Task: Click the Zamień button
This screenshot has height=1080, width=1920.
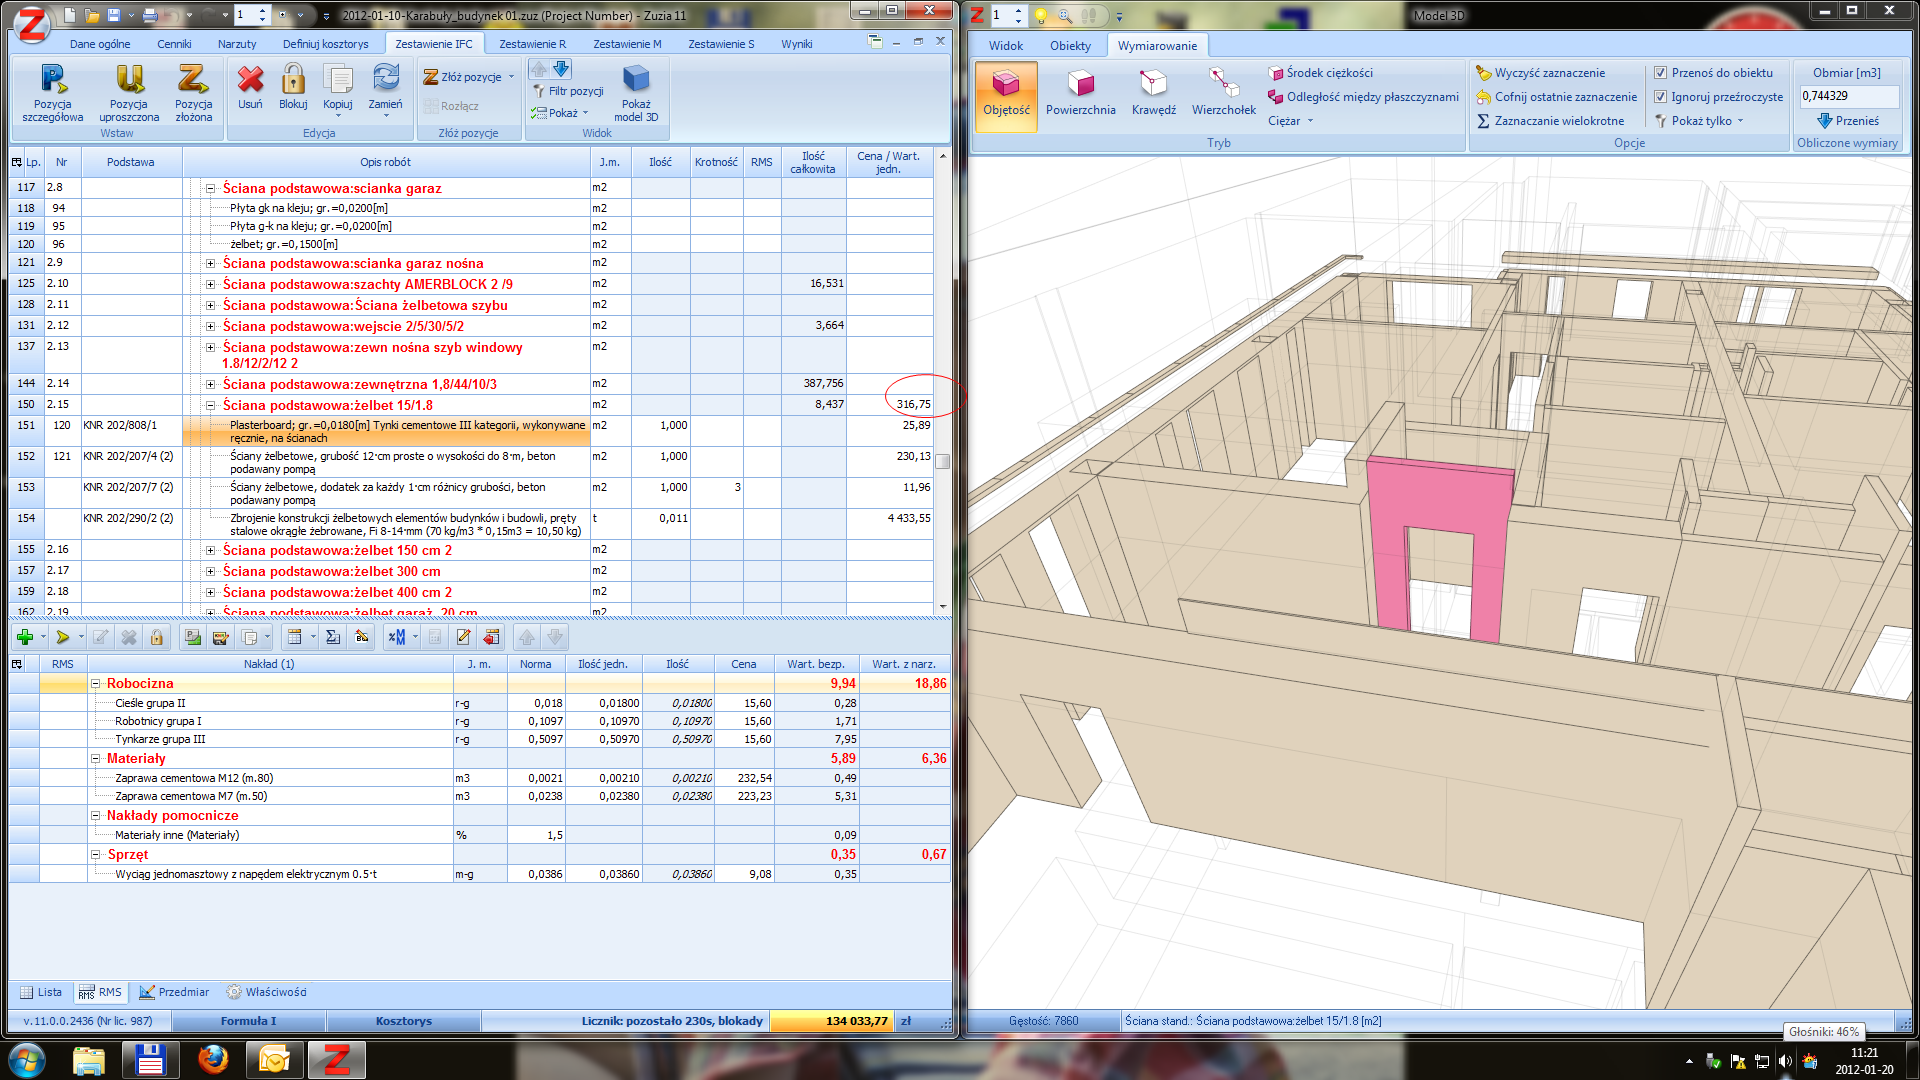Action: pyautogui.click(x=386, y=90)
